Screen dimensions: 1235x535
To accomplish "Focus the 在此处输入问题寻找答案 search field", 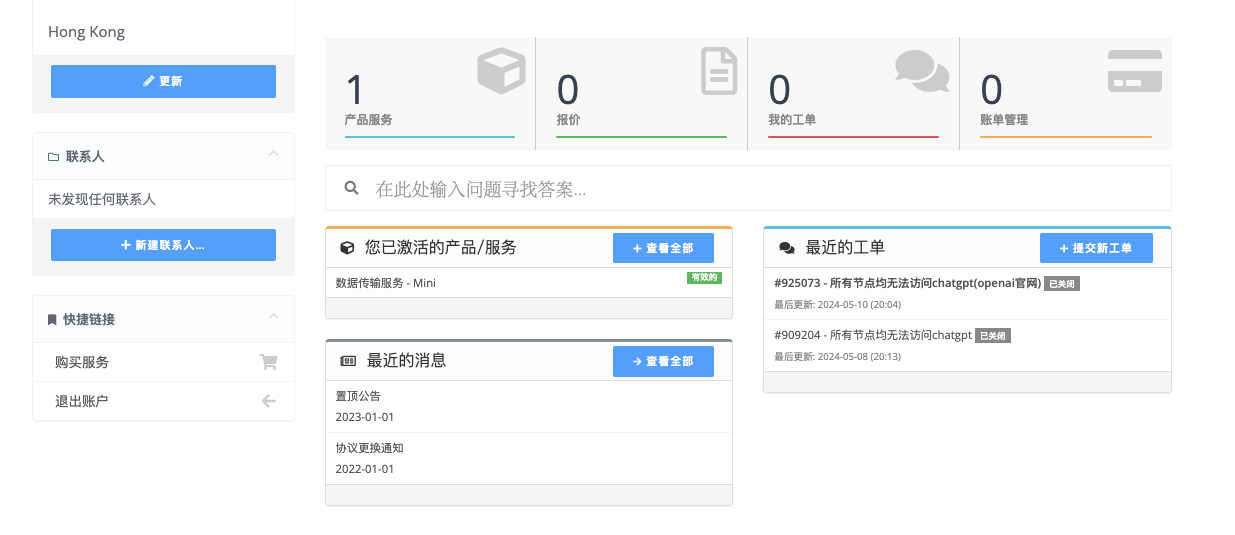I will (x=760, y=188).
